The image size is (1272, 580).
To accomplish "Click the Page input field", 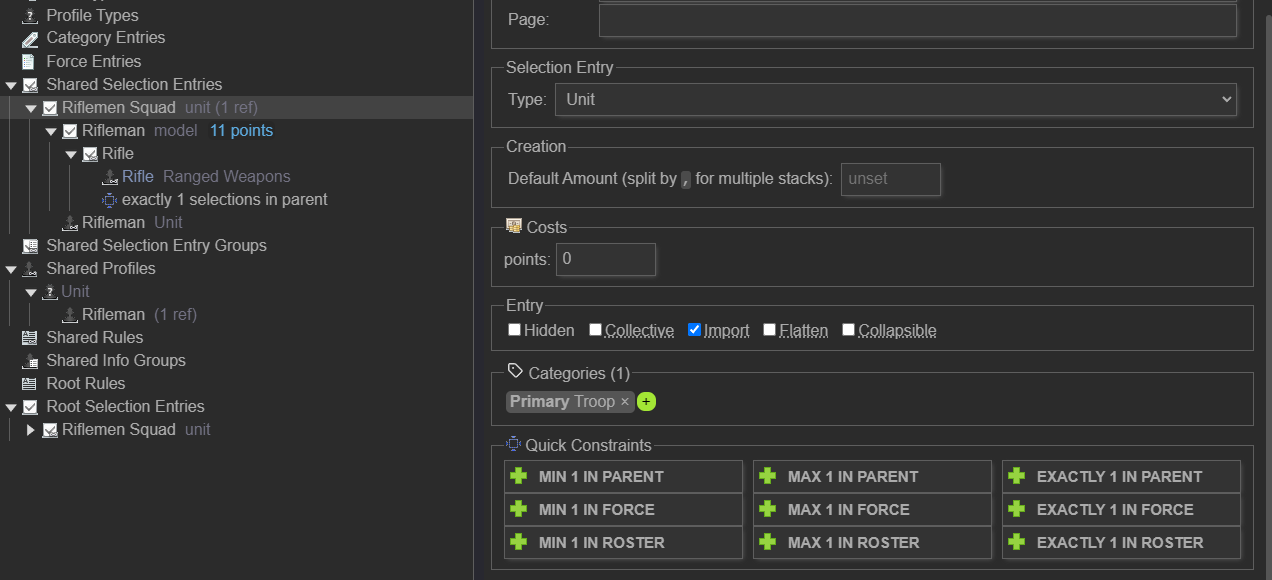I will [918, 20].
